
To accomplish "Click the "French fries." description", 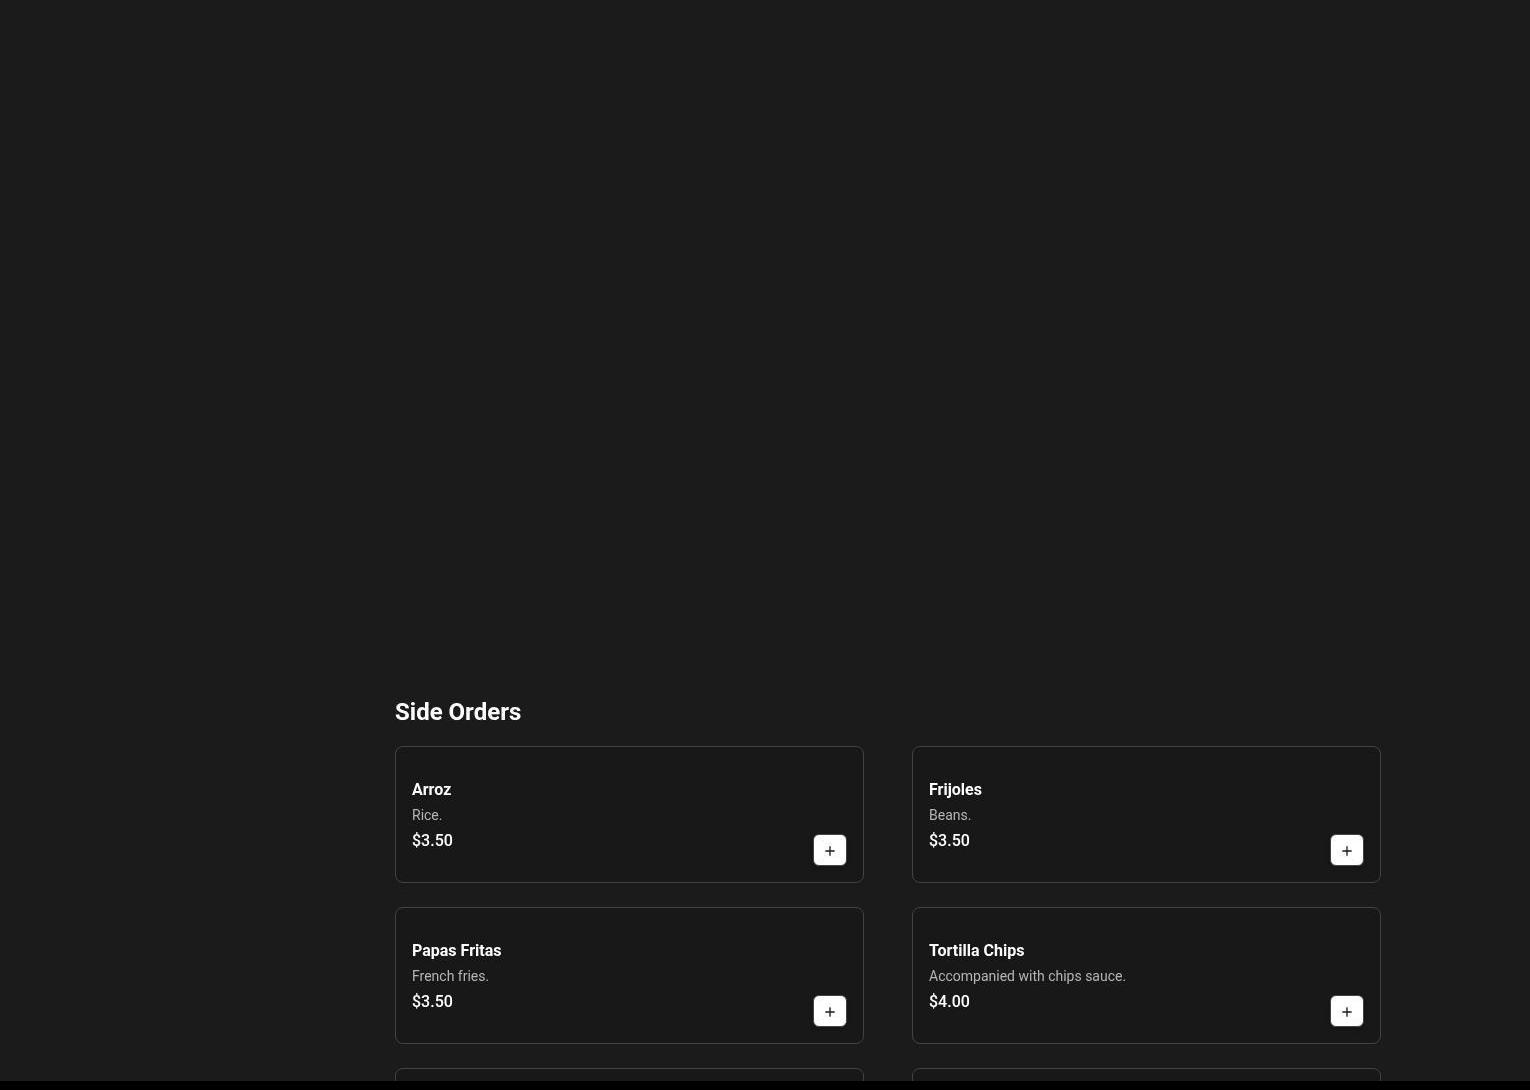I will click(450, 976).
